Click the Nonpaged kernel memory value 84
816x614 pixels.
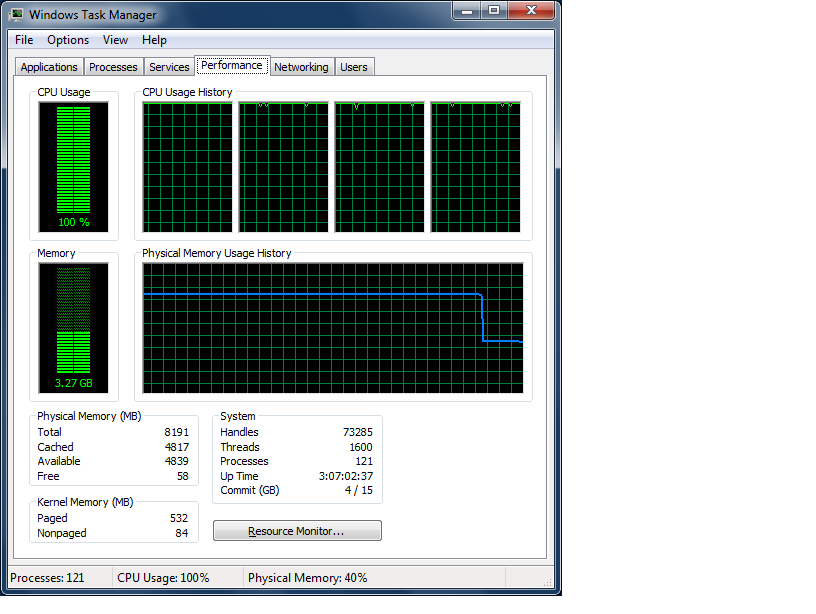pos(182,533)
